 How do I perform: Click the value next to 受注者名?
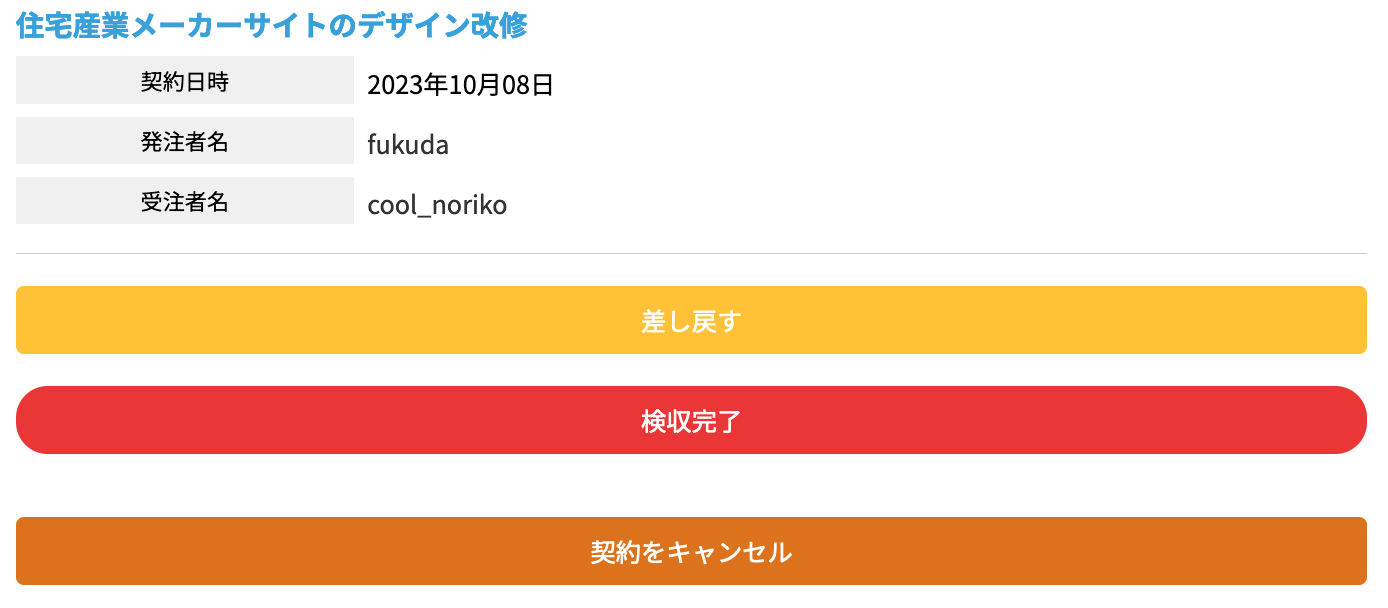tap(437, 205)
